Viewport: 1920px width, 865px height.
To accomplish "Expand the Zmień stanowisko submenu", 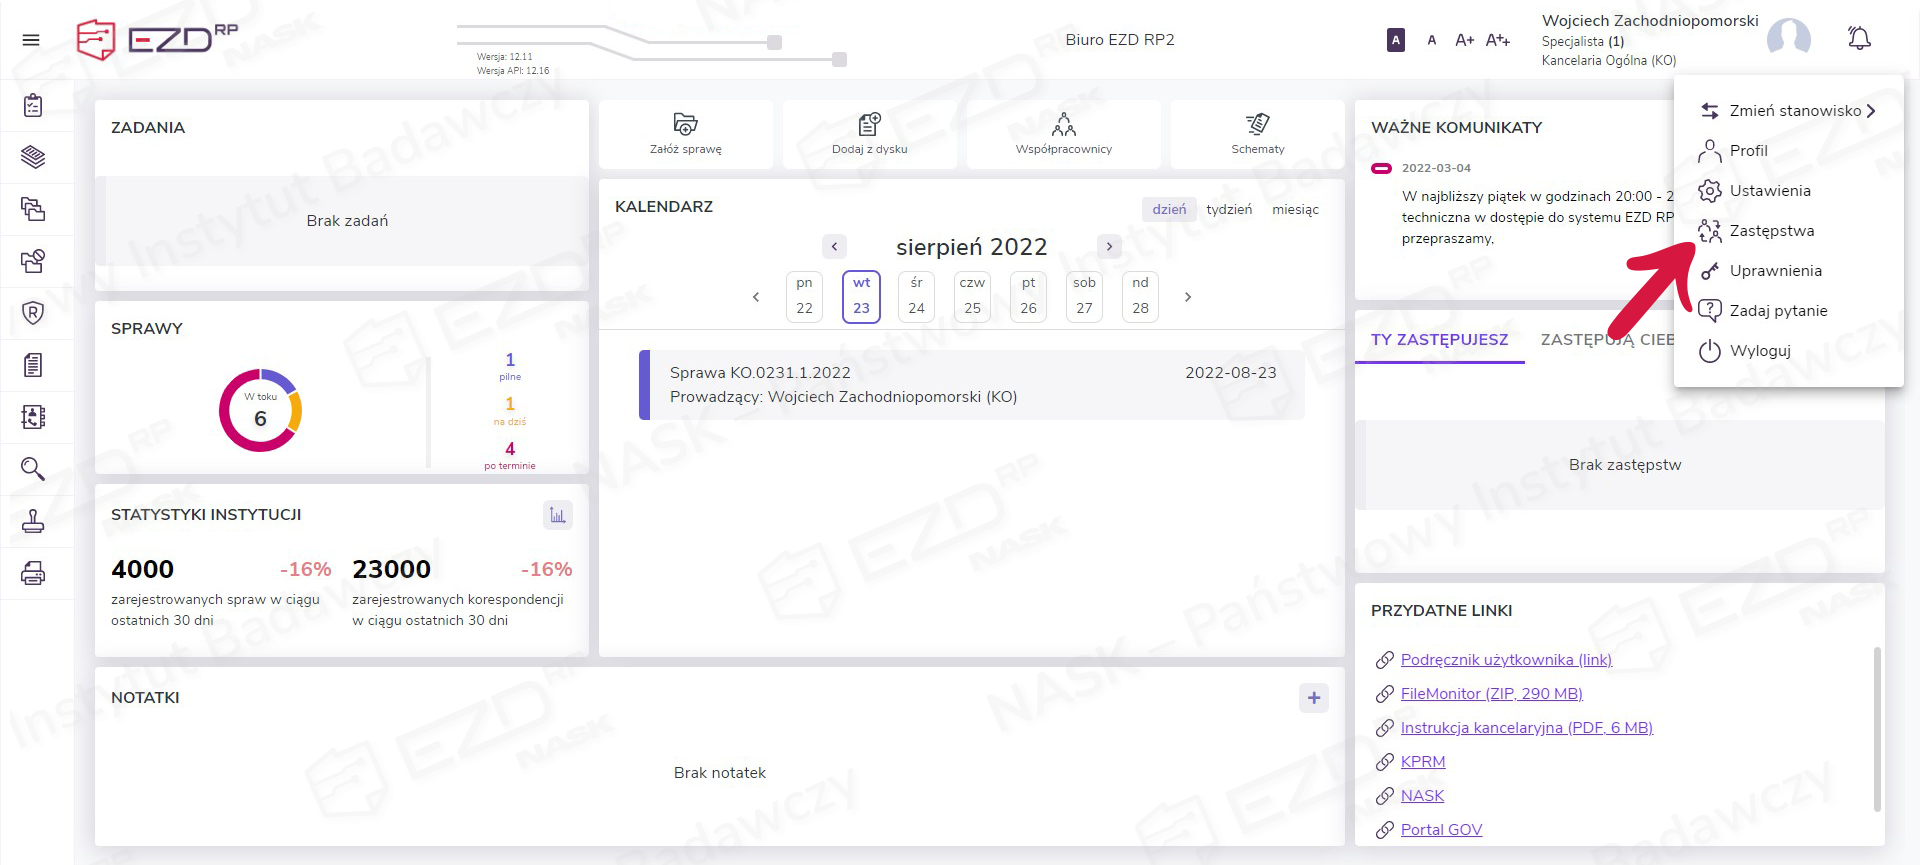I will pyautogui.click(x=1787, y=111).
